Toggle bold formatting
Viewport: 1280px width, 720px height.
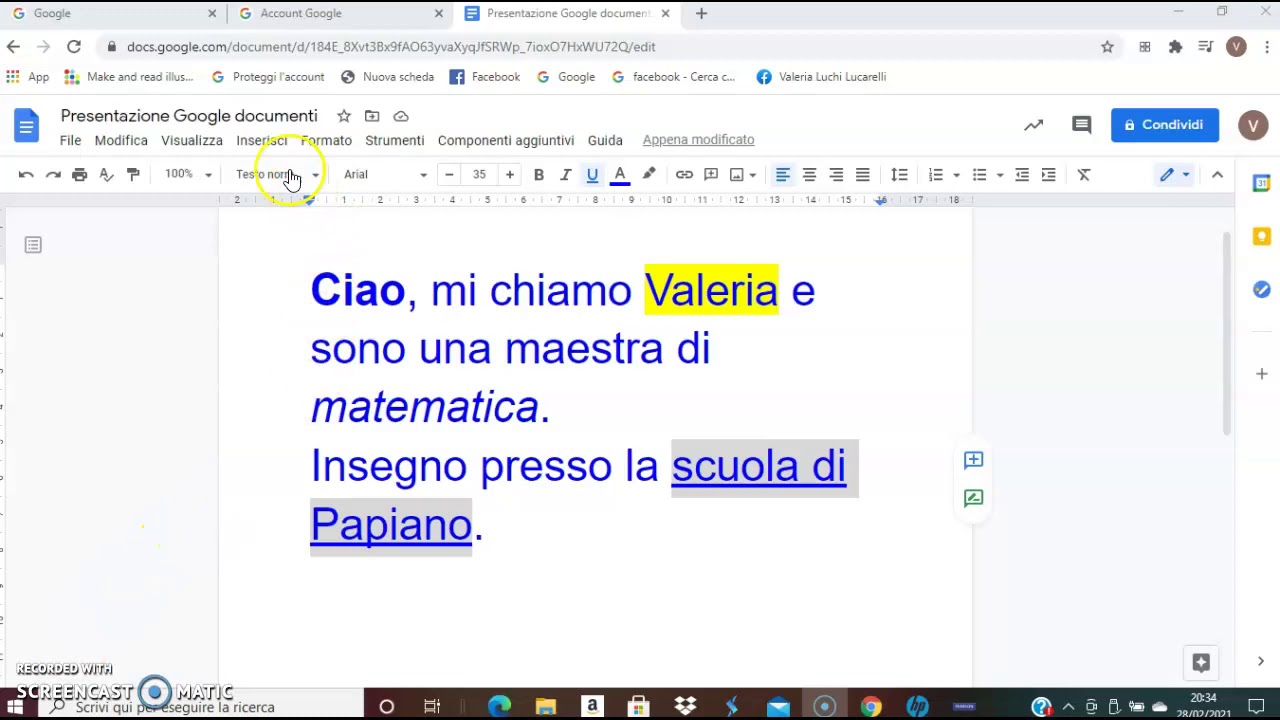[538, 175]
